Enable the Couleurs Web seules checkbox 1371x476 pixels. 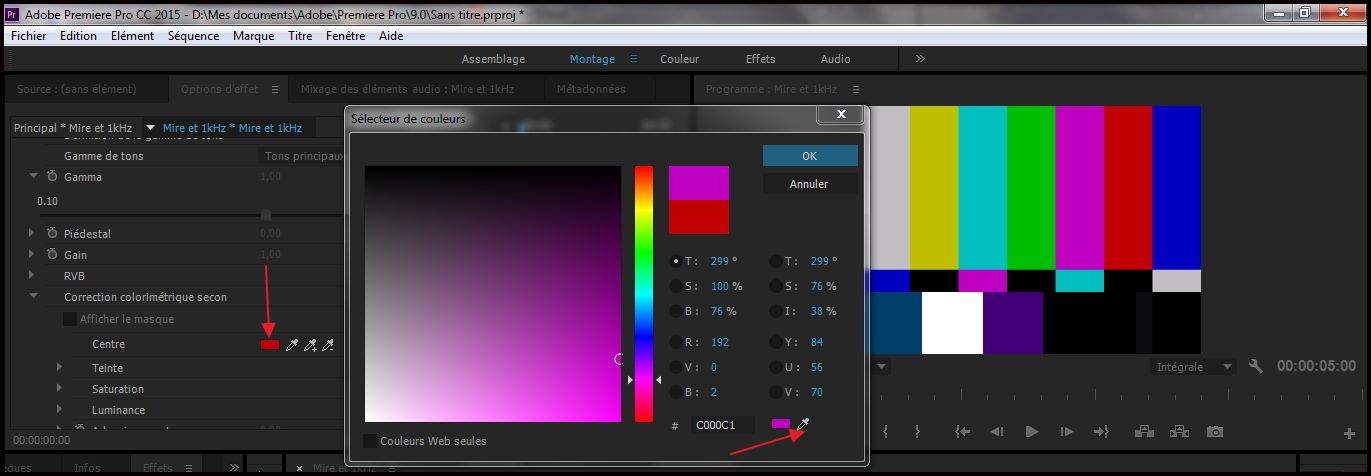(x=370, y=441)
